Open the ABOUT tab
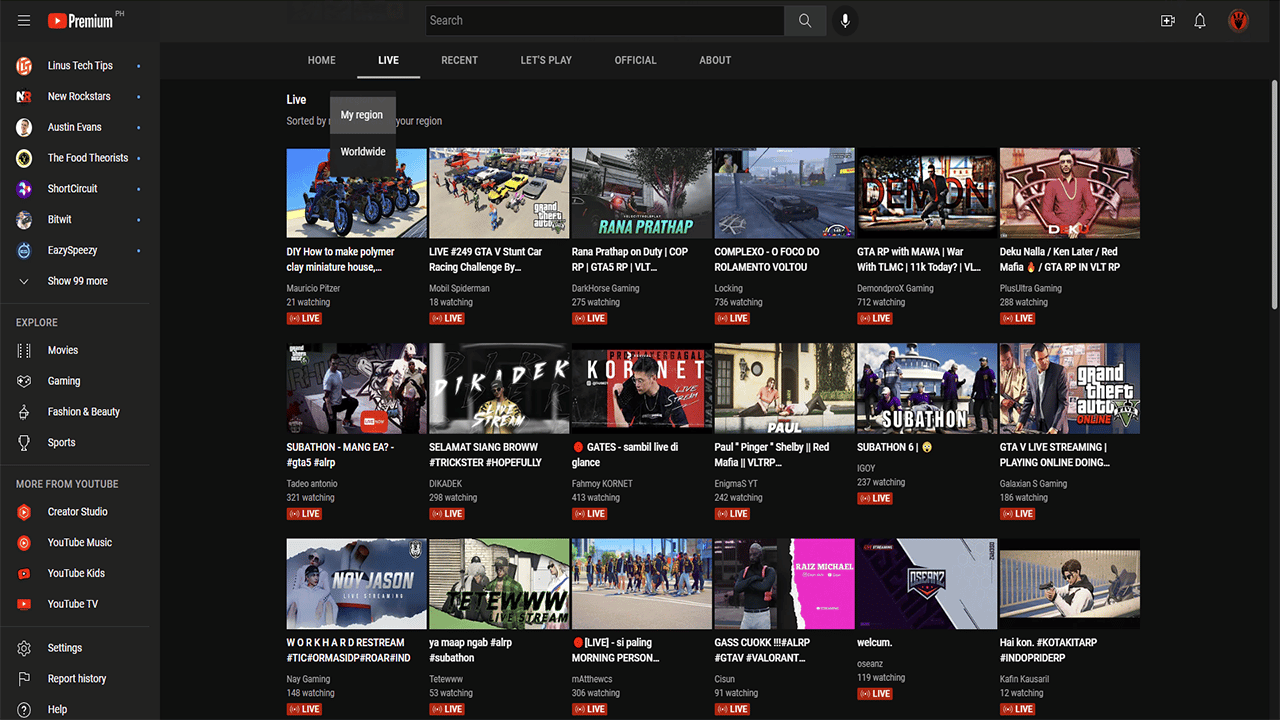This screenshot has height=720, width=1280. [x=715, y=61]
